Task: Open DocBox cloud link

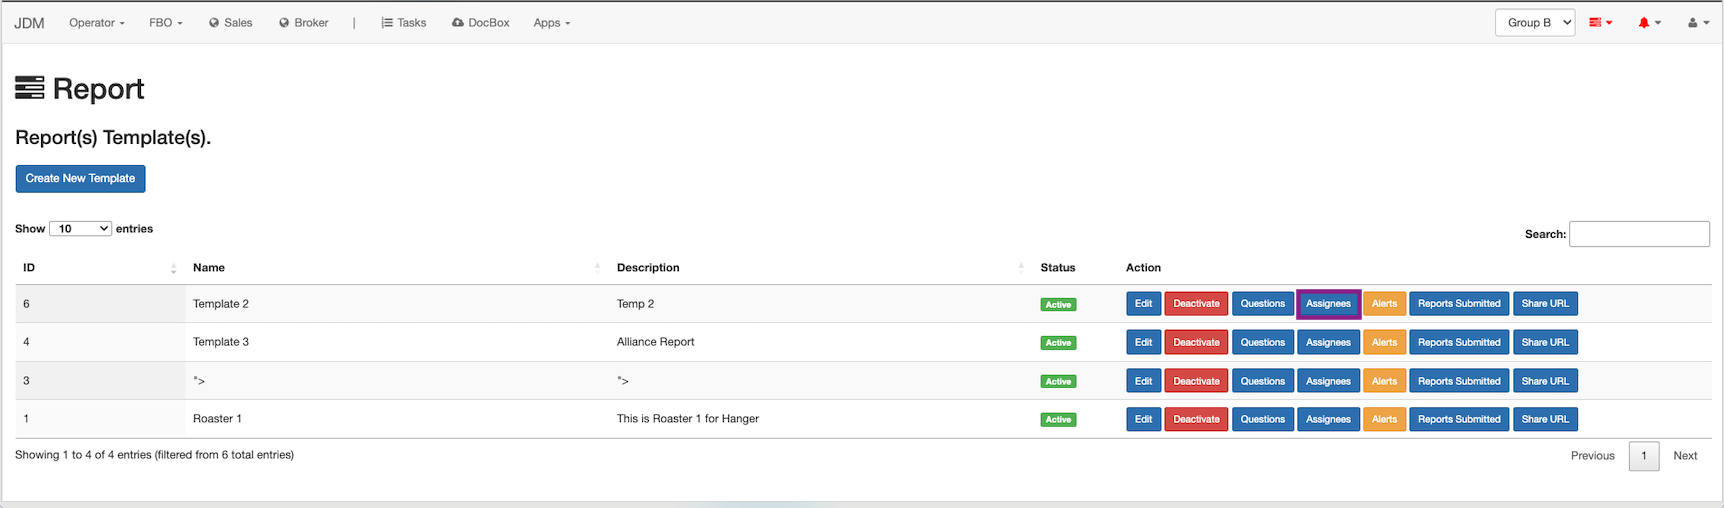Action: point(480,23)
